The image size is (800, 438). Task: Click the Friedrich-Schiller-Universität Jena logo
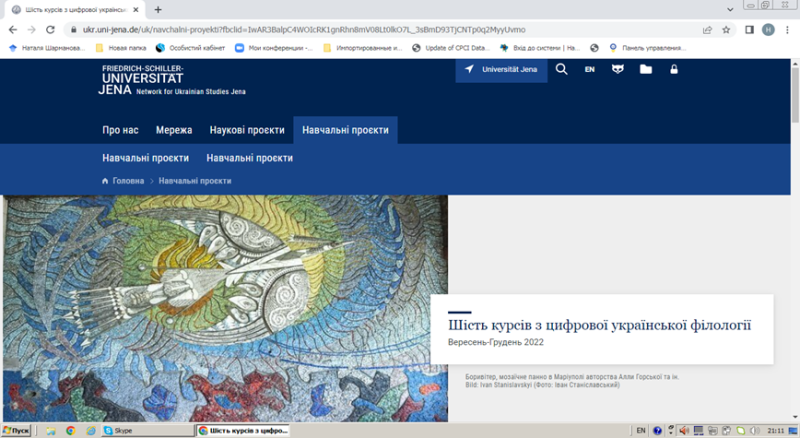[x=141, y=79]
